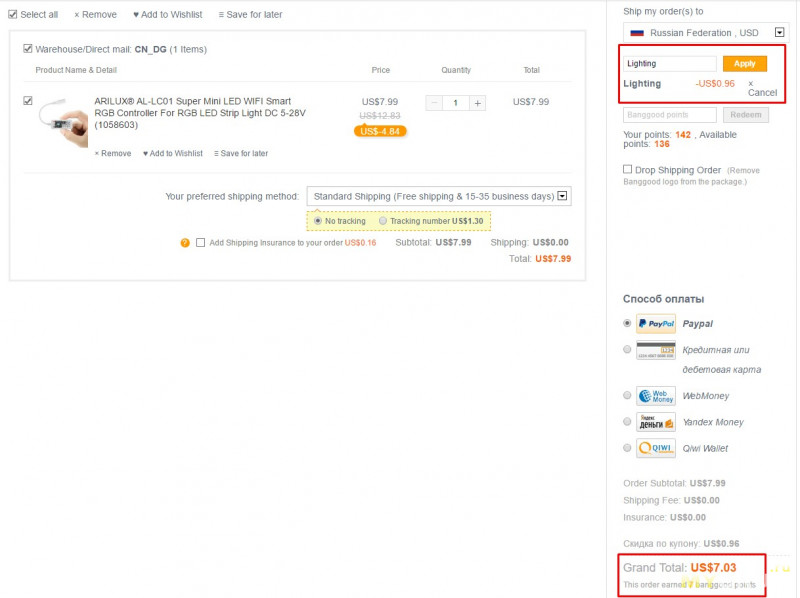Viewport: 800px width, 598px height.
Task: Click the quantity input field
Action: click(x=456, y=103)
